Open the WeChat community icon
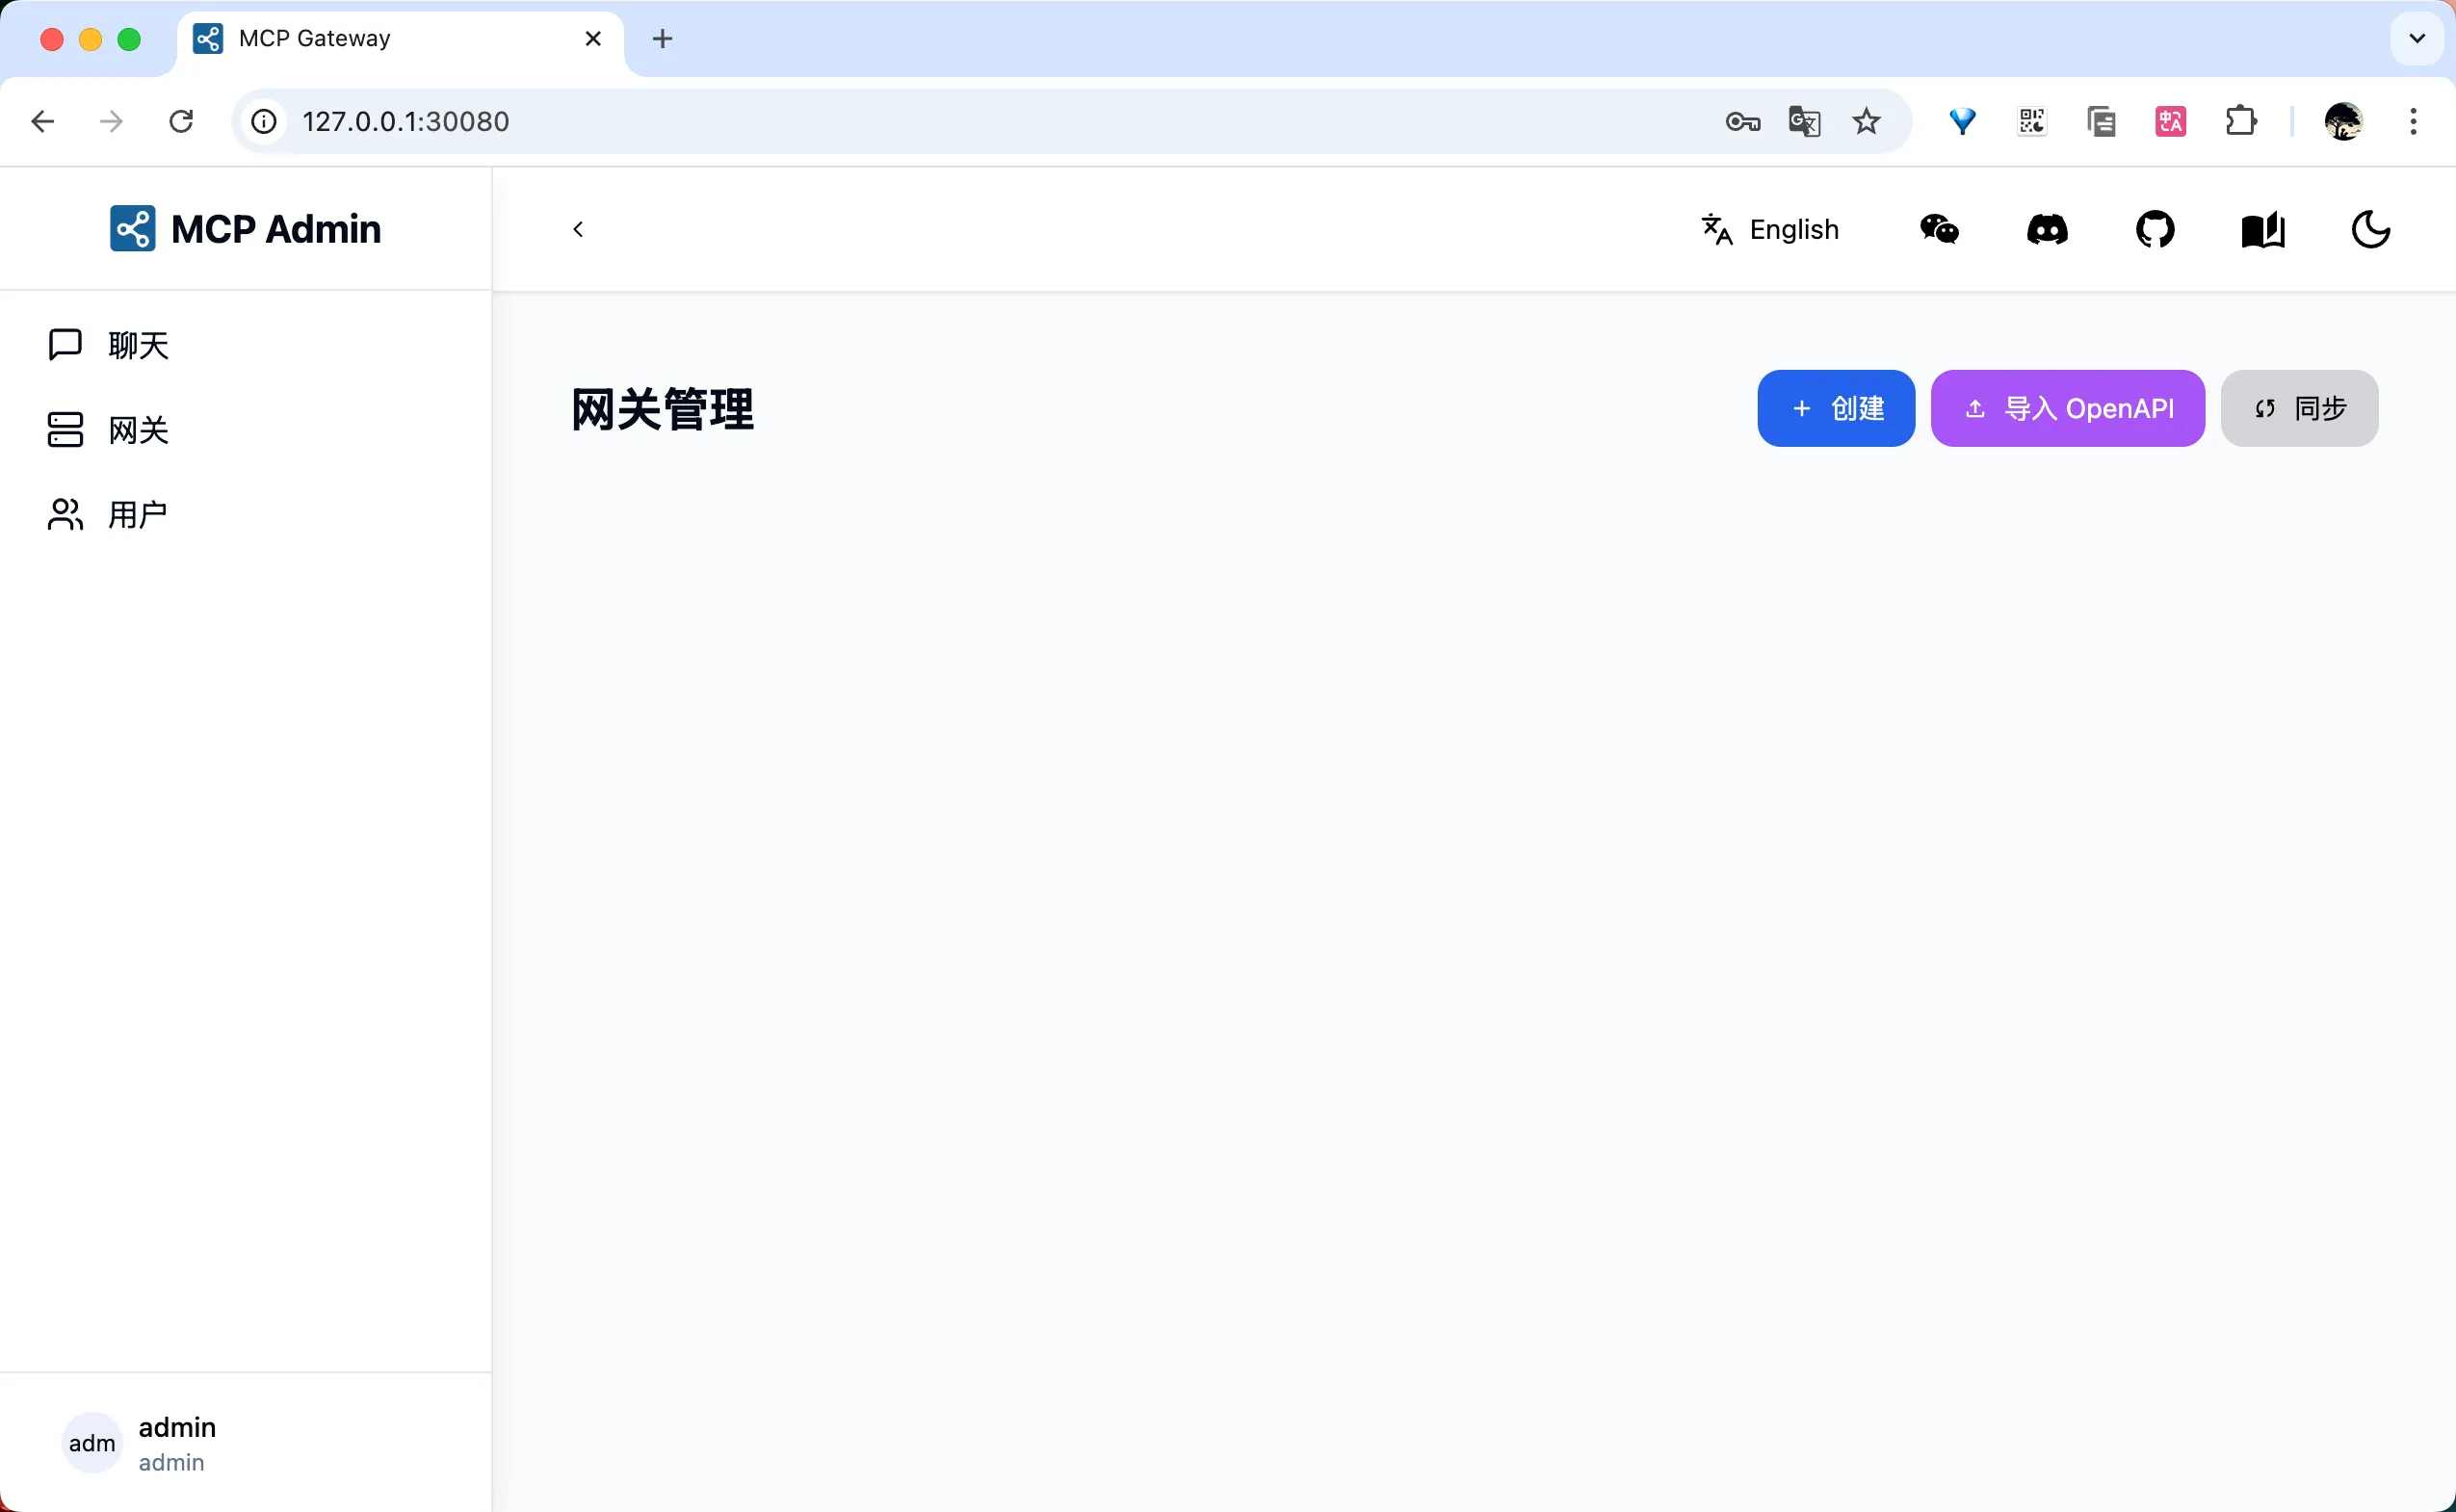 click(1938, 228)
